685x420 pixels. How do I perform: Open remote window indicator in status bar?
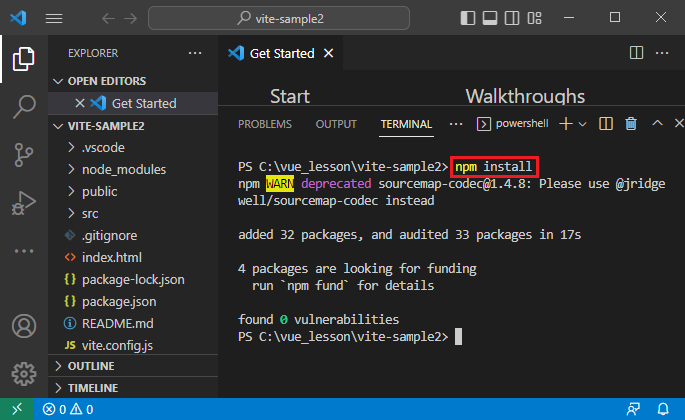(x=17, y=409)
